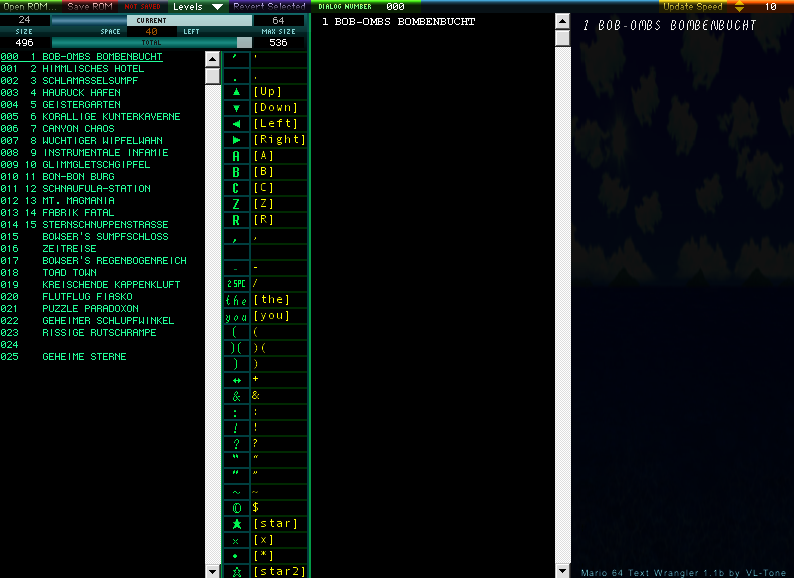Viewport: 794px width, 578px height.
Task: Insert the Down arrow symbol
Action: click(236, 108)
